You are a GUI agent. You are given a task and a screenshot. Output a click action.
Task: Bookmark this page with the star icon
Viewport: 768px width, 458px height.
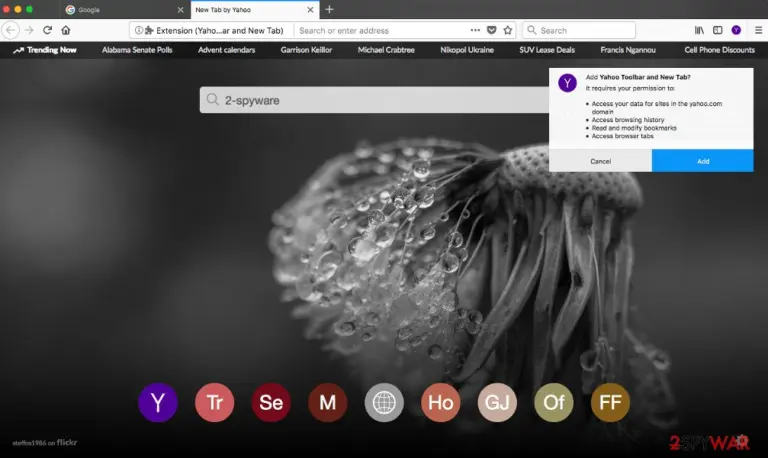coord(508,30)
